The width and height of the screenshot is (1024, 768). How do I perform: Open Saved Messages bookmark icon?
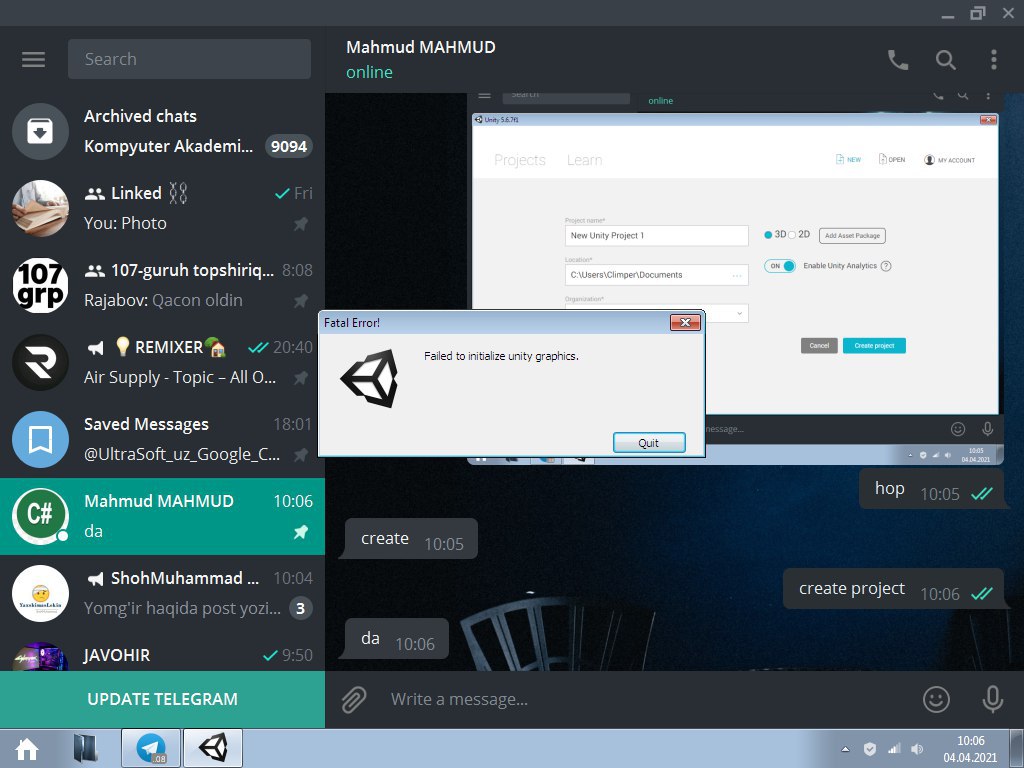pyautogui.click(x=40, y=440)
